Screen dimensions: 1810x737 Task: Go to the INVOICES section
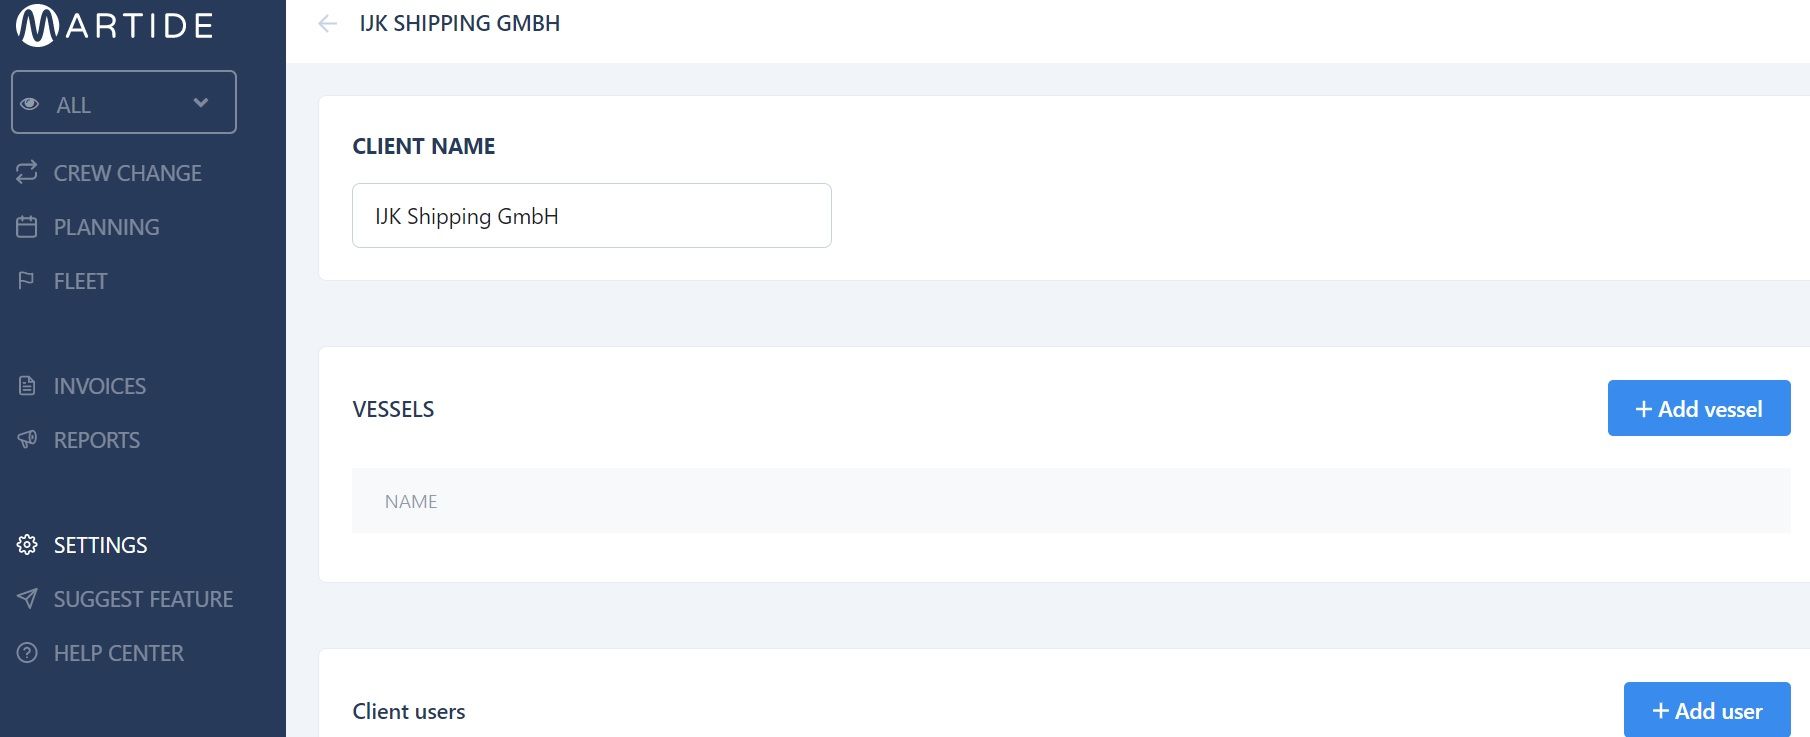tap(100, 386)
